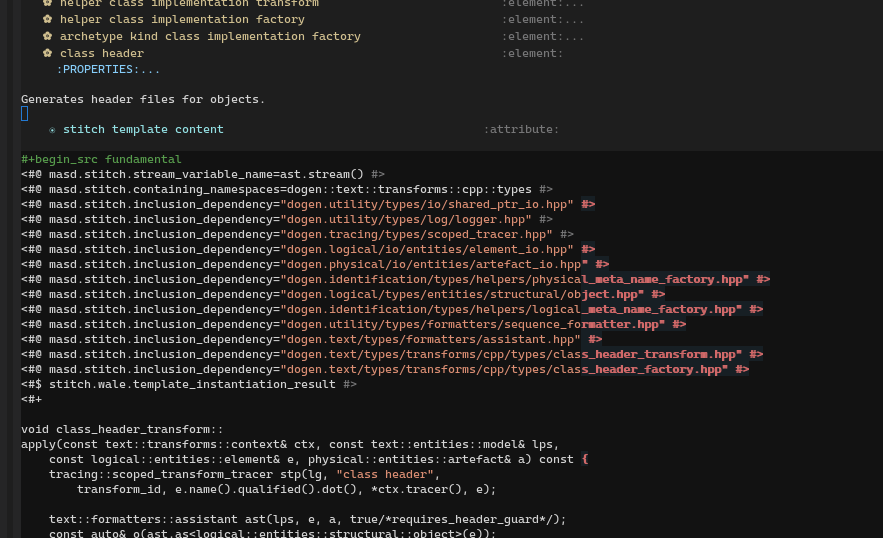Click the 'scoped_tracer.hpp' include path
This screenshot has width=883, height=538.
[417, 234]
